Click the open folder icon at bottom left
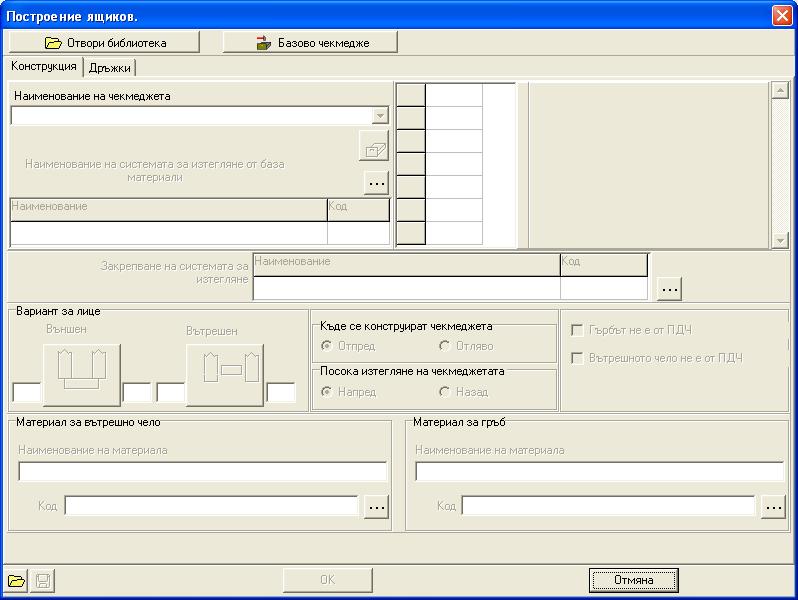 pyautogui.click(x=16, y=581)
